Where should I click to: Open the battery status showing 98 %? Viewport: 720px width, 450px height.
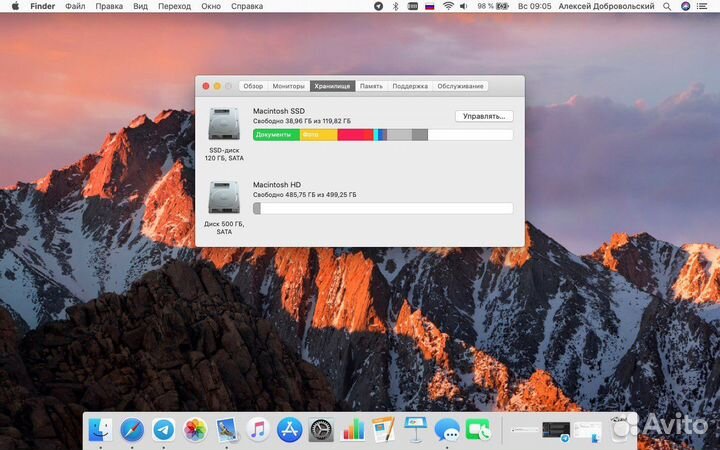(x=493, y=6)
